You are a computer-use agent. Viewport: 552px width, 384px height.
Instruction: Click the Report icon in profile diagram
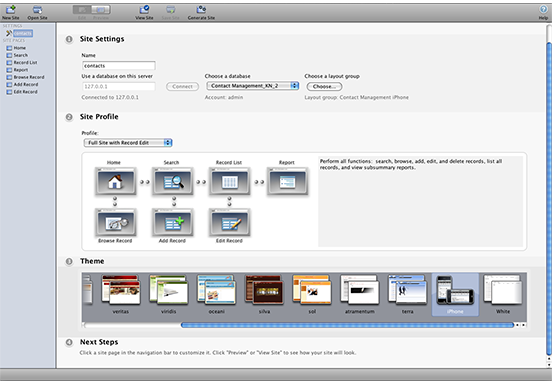tap(287, 181)
